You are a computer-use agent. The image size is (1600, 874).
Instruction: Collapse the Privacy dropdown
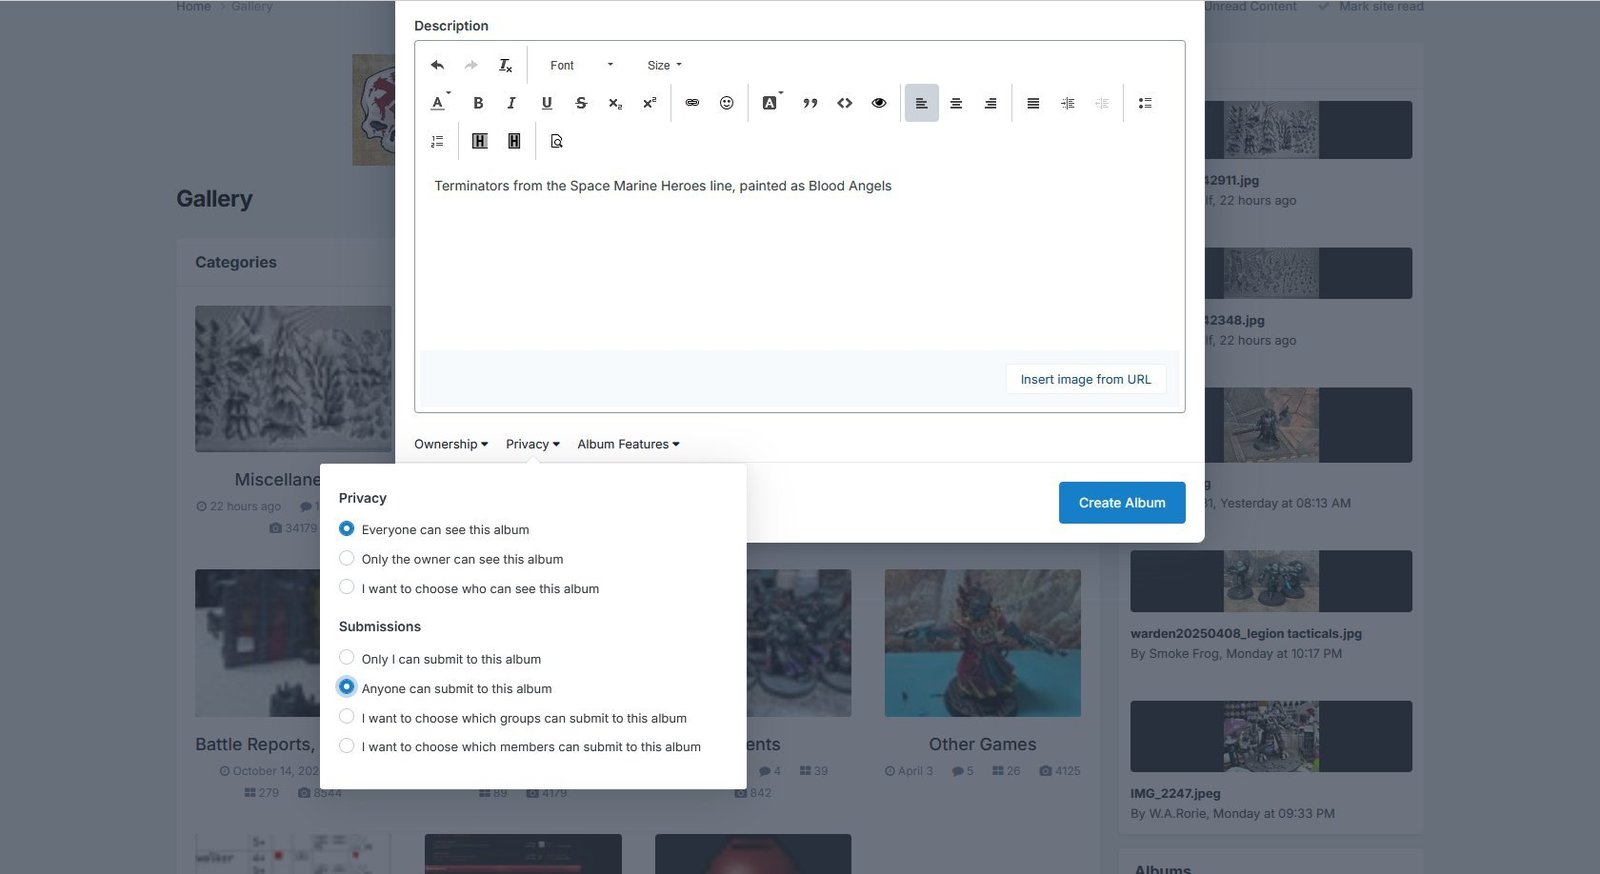533,444
